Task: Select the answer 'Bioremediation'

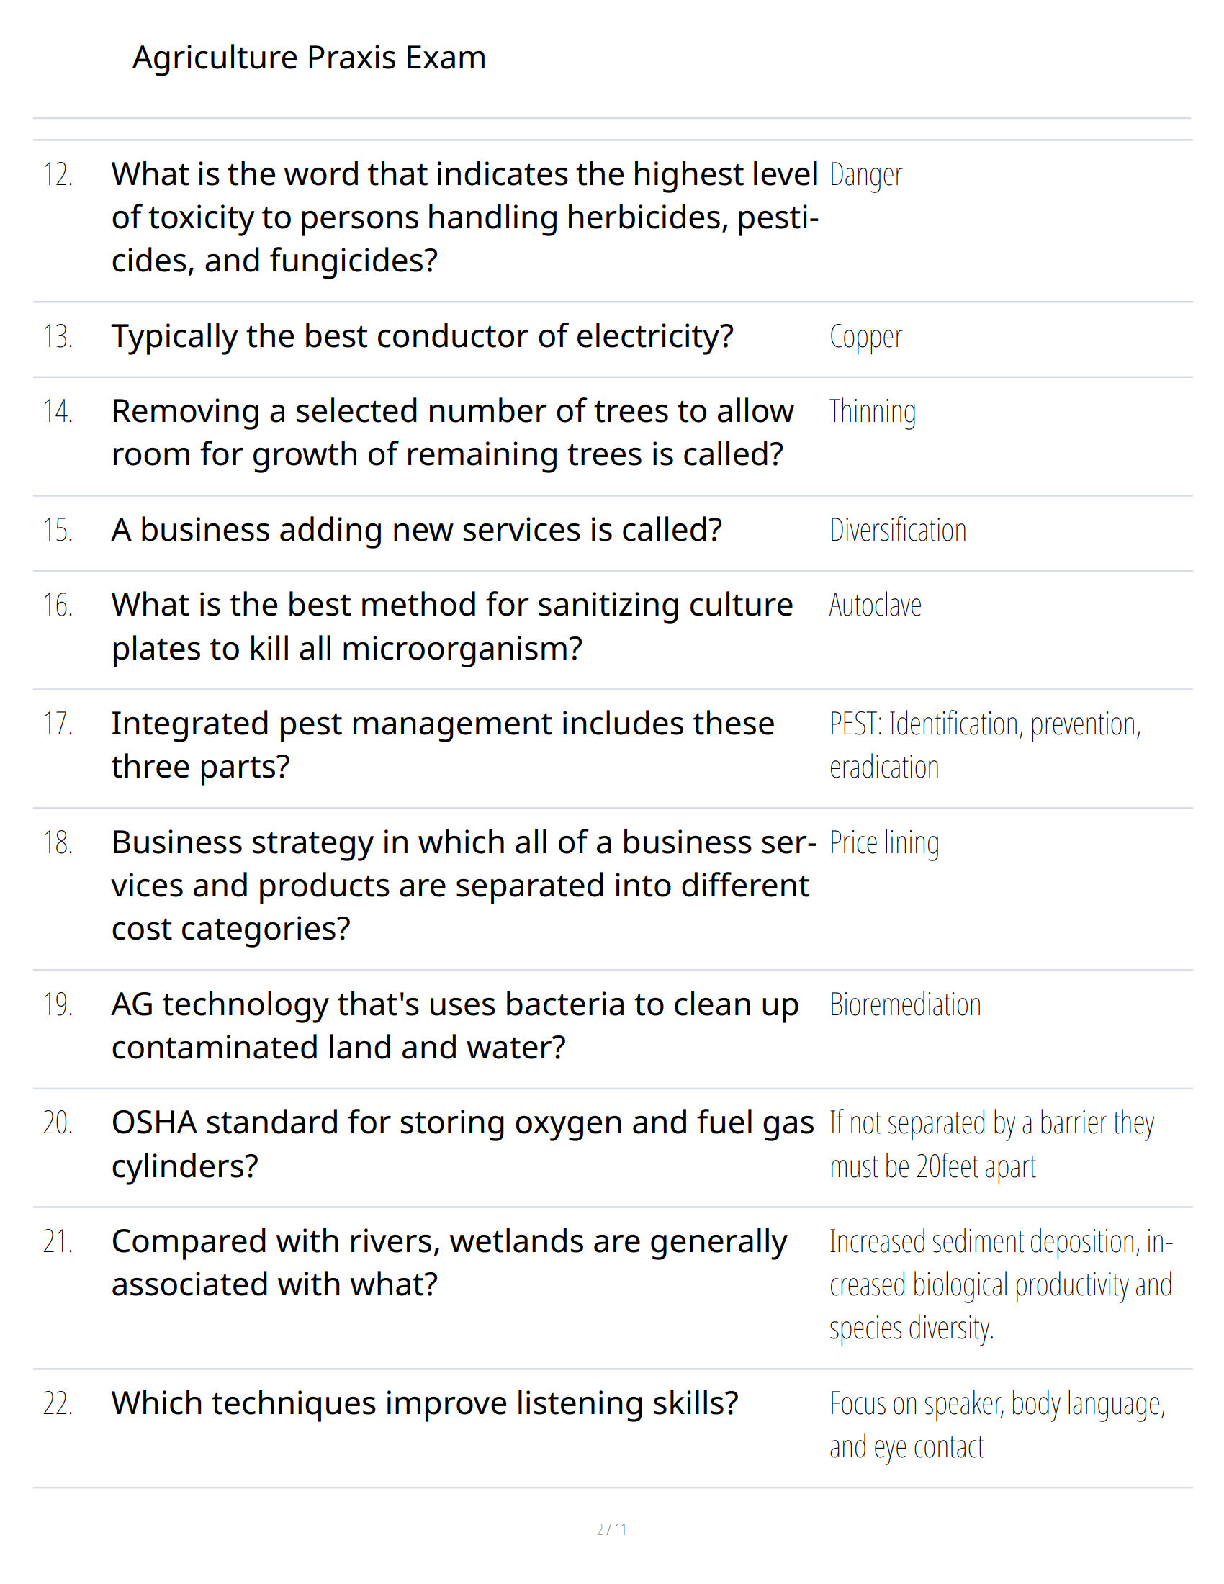Action: point(905,1005)
